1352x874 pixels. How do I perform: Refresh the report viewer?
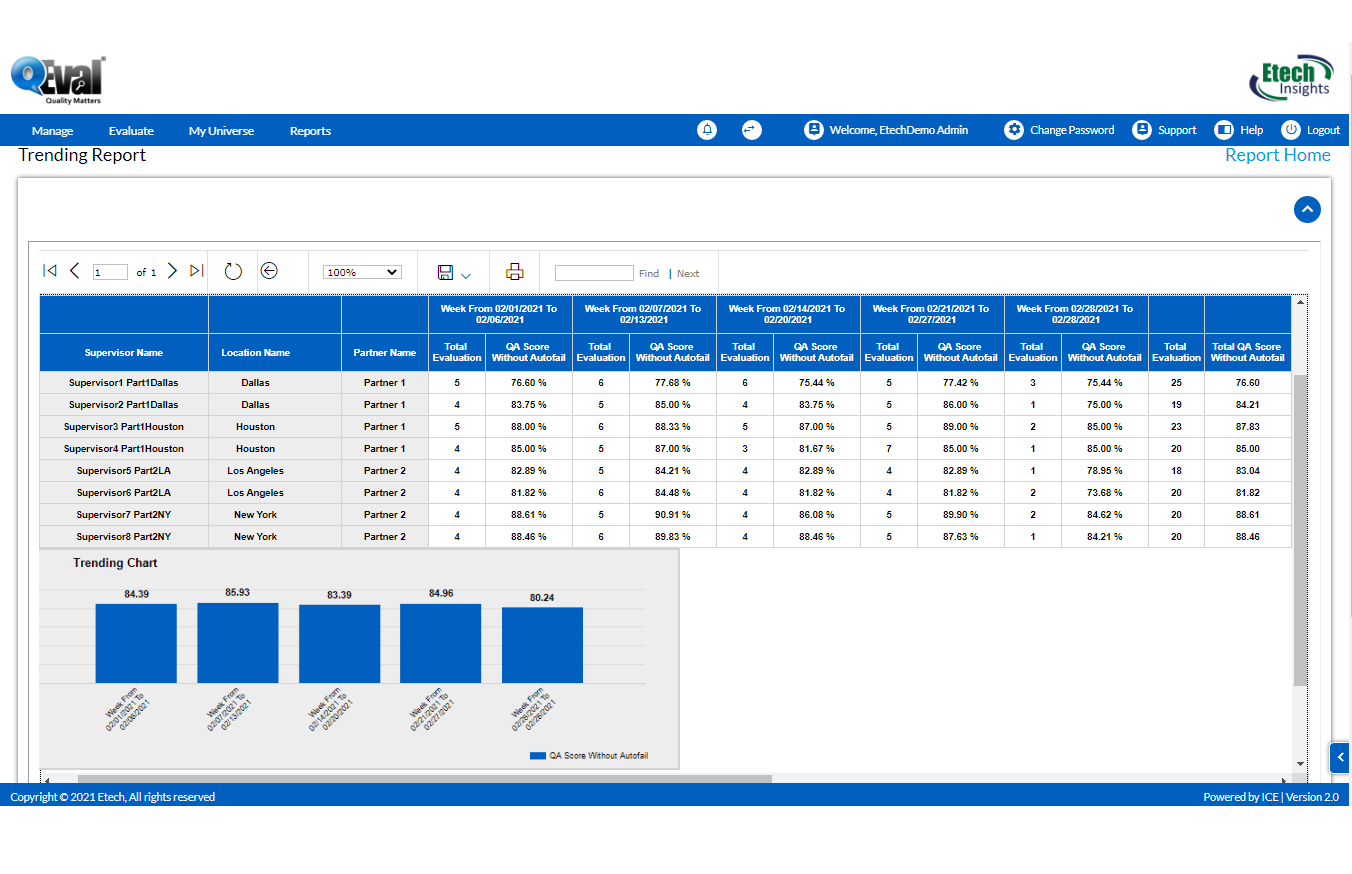coord(233,271)
